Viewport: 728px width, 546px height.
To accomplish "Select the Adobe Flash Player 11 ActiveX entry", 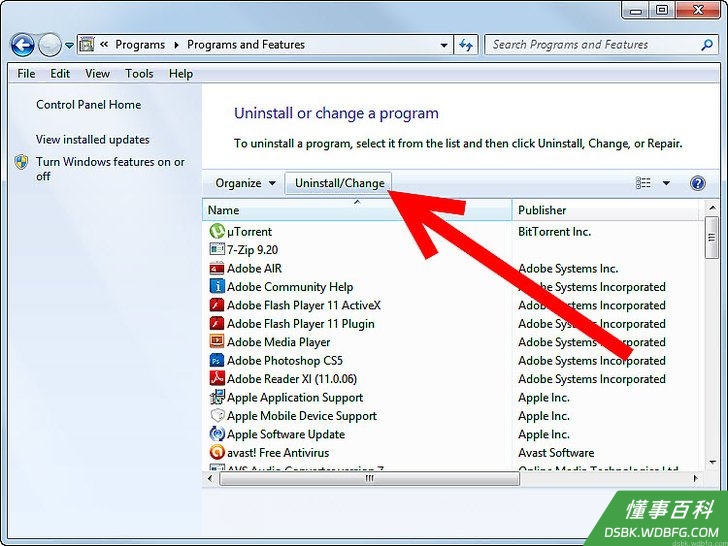I will pyautogui.click(x=304, y=305).
